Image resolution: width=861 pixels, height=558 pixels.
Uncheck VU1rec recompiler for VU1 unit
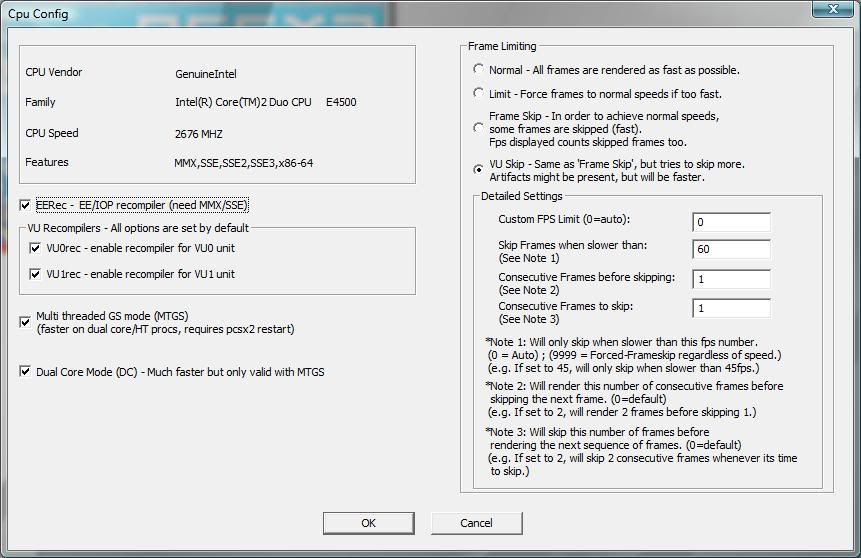[36, 274]
